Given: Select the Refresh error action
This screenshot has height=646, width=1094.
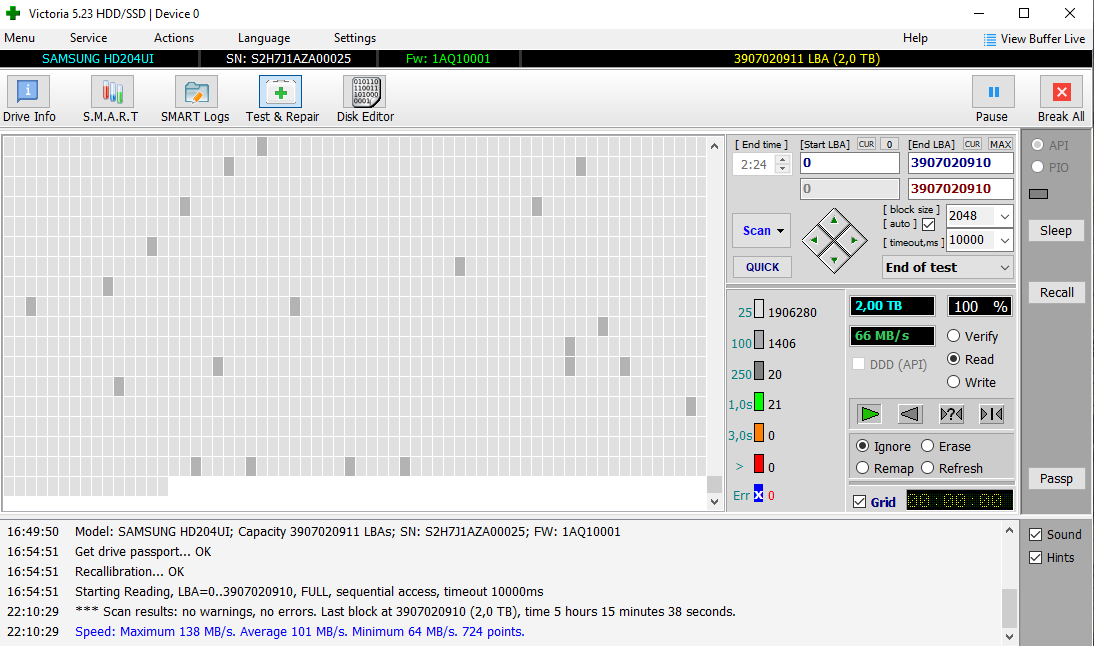Looking at the screenshot, I should pos(927,467).
